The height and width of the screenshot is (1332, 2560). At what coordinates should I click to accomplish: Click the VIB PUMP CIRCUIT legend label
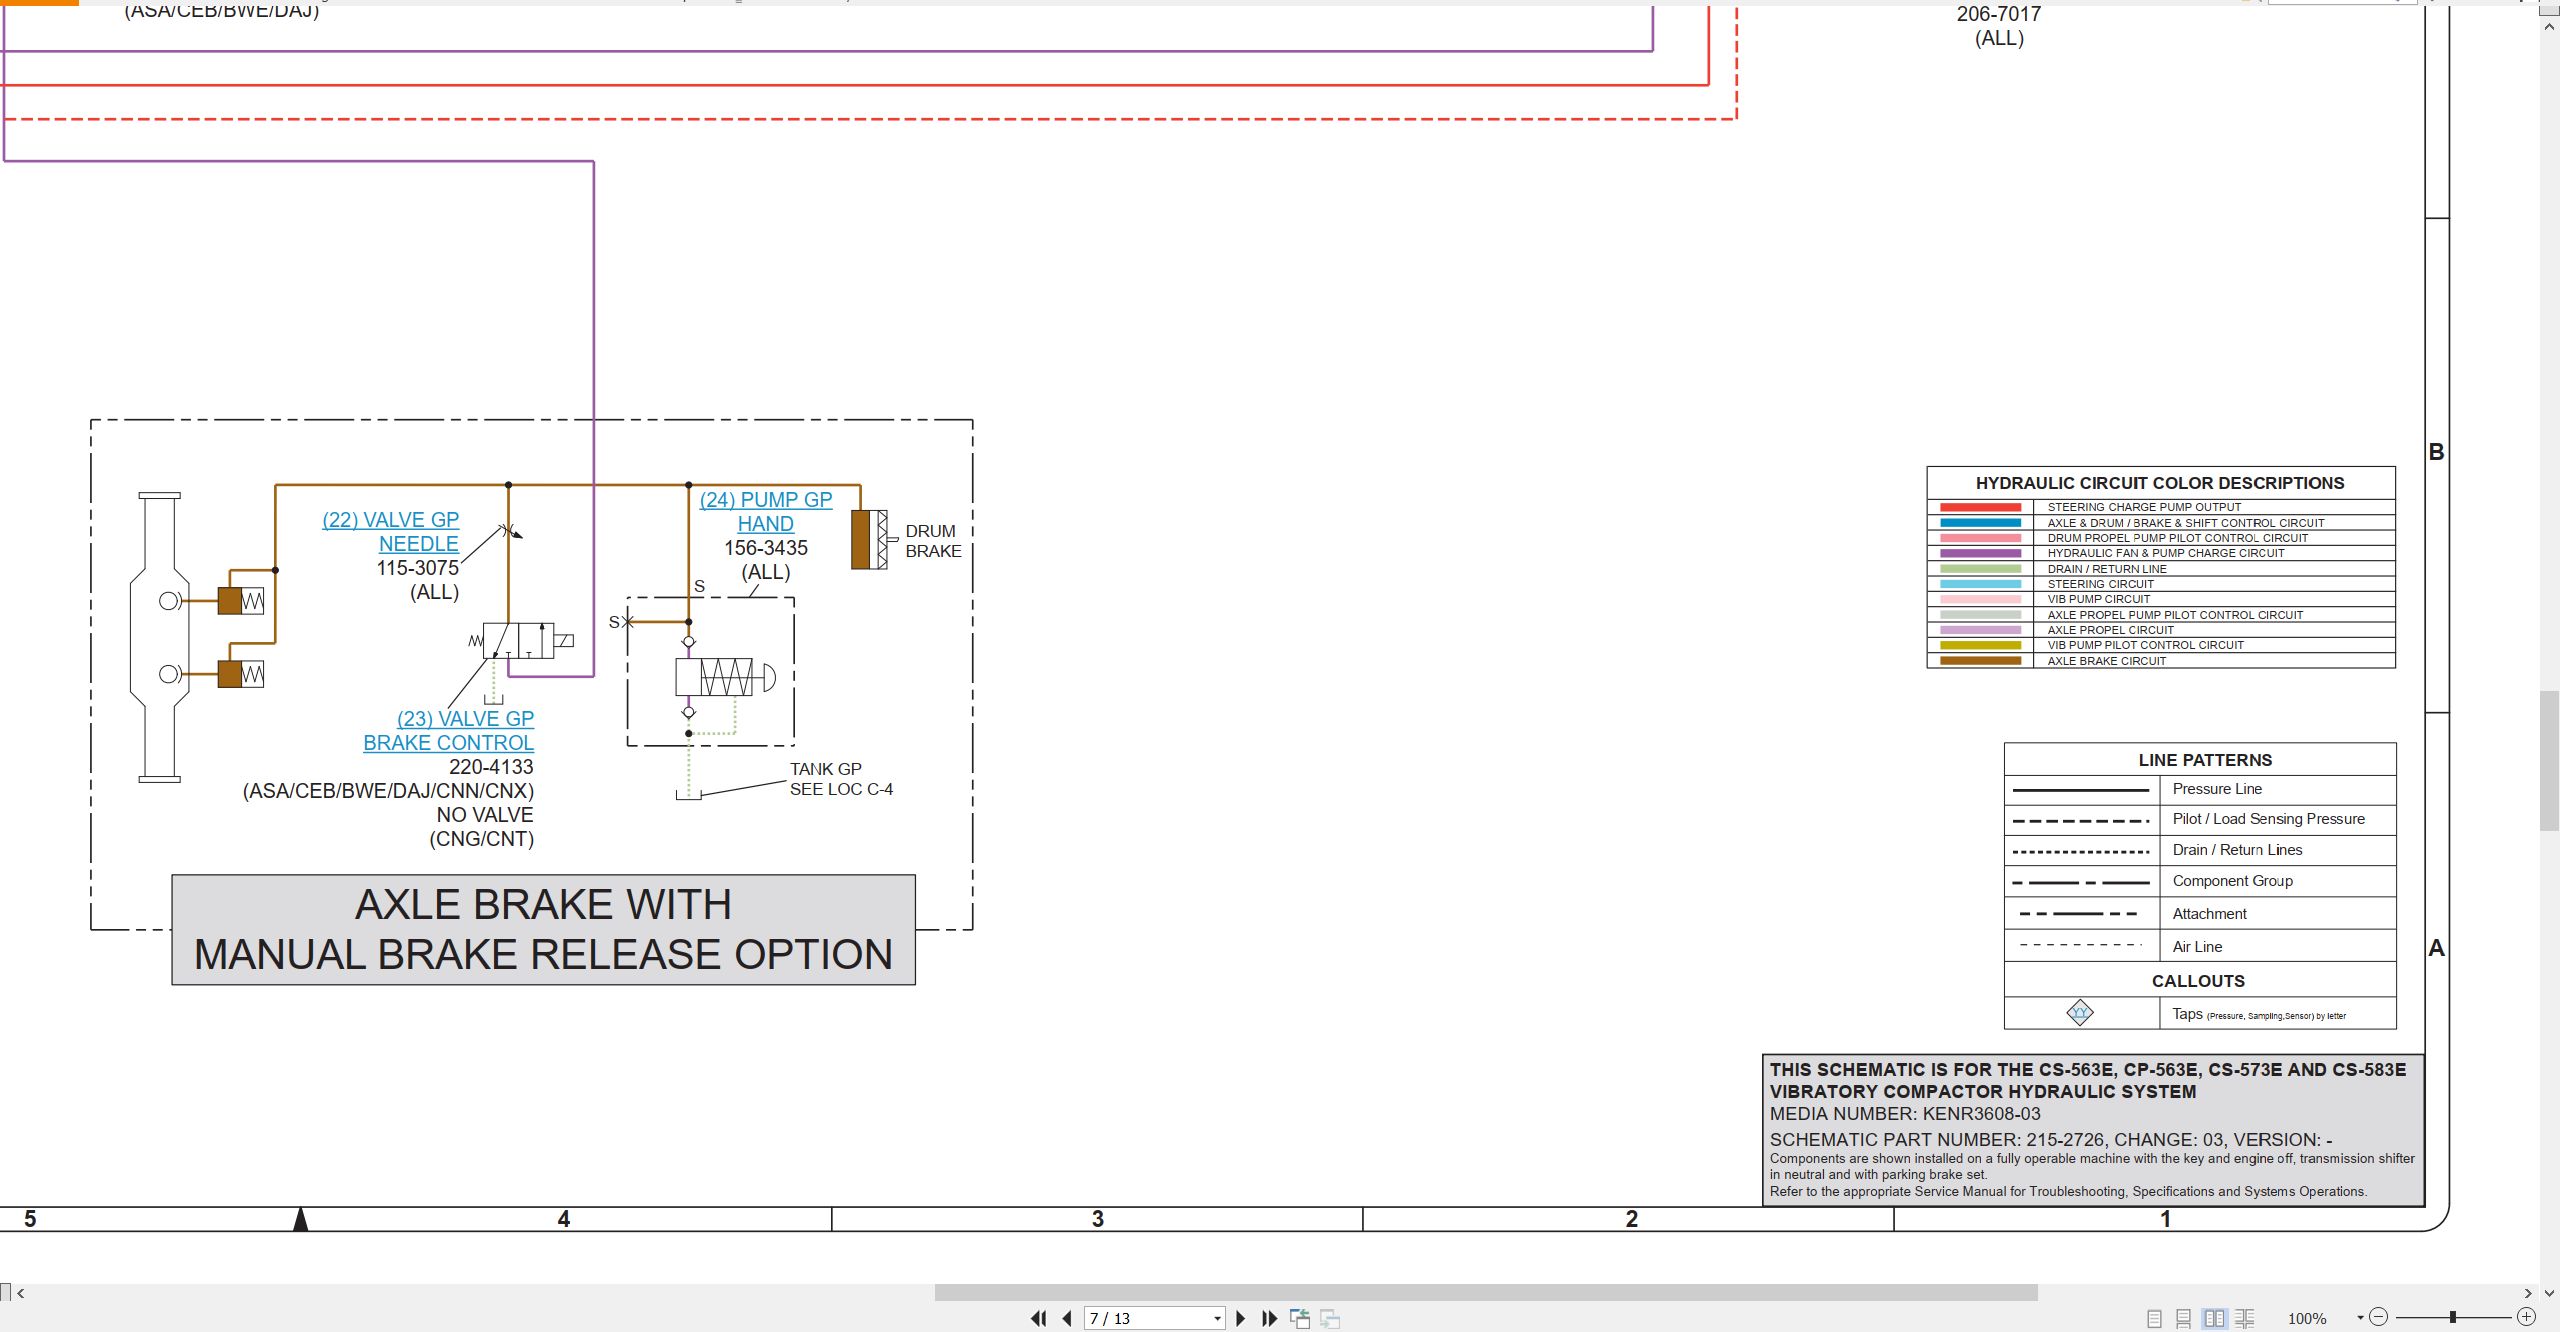coord(2098,599)
